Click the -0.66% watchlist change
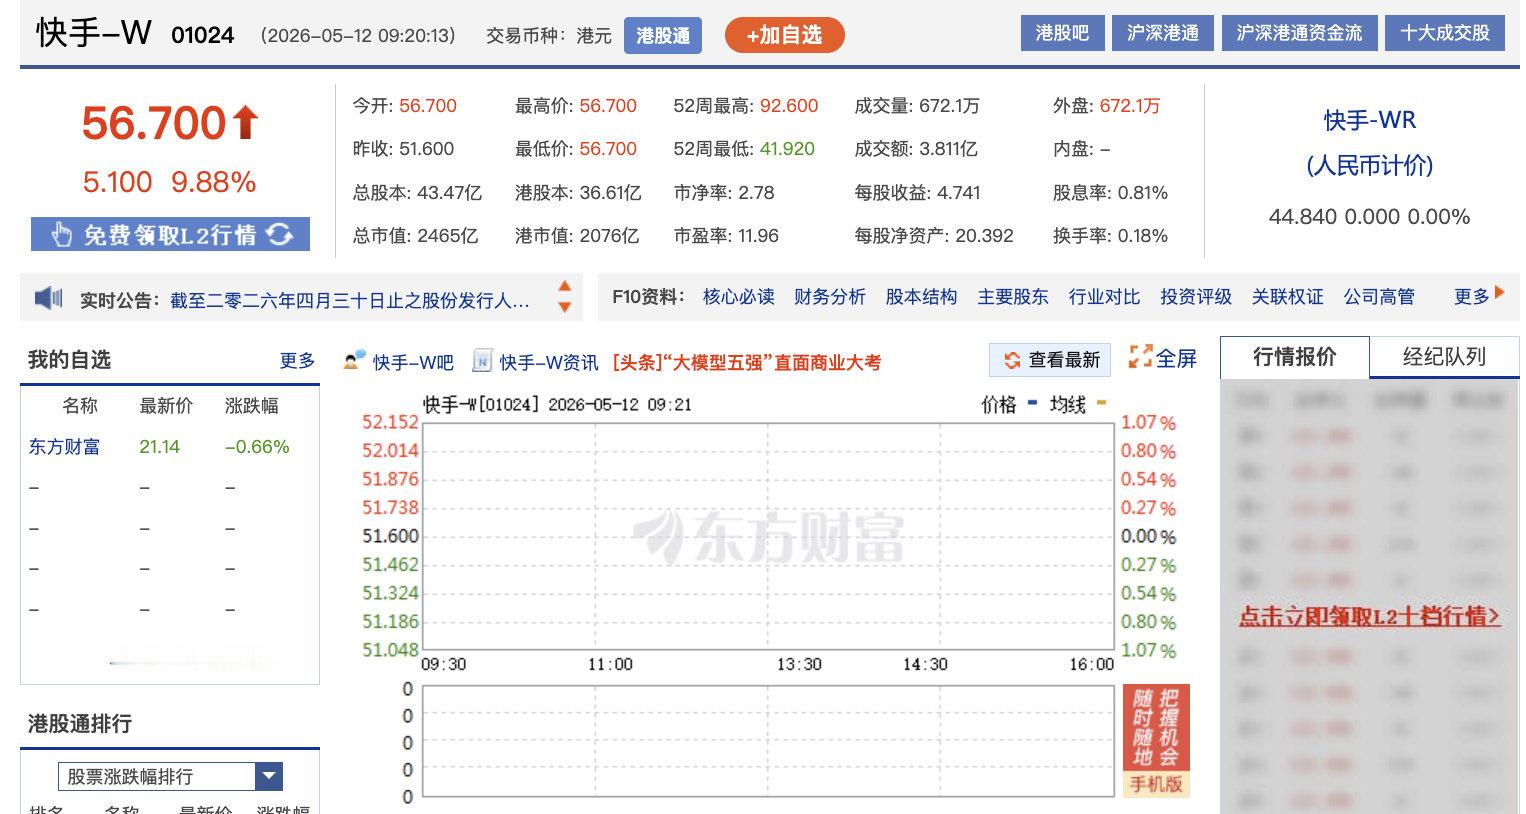1526x814 pixels. (257, 447)
